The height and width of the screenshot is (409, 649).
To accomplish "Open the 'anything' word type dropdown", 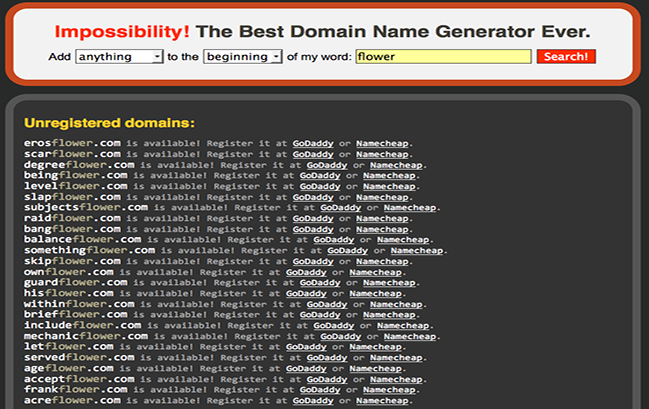I will click(119, 57).
